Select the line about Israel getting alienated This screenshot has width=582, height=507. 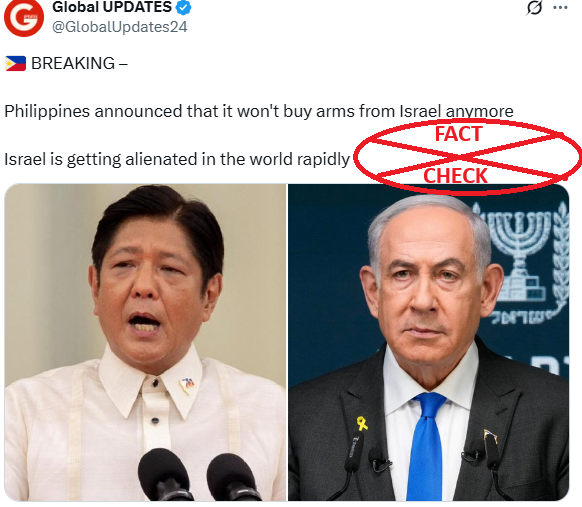pyautogui.click(x=177, y=160)
